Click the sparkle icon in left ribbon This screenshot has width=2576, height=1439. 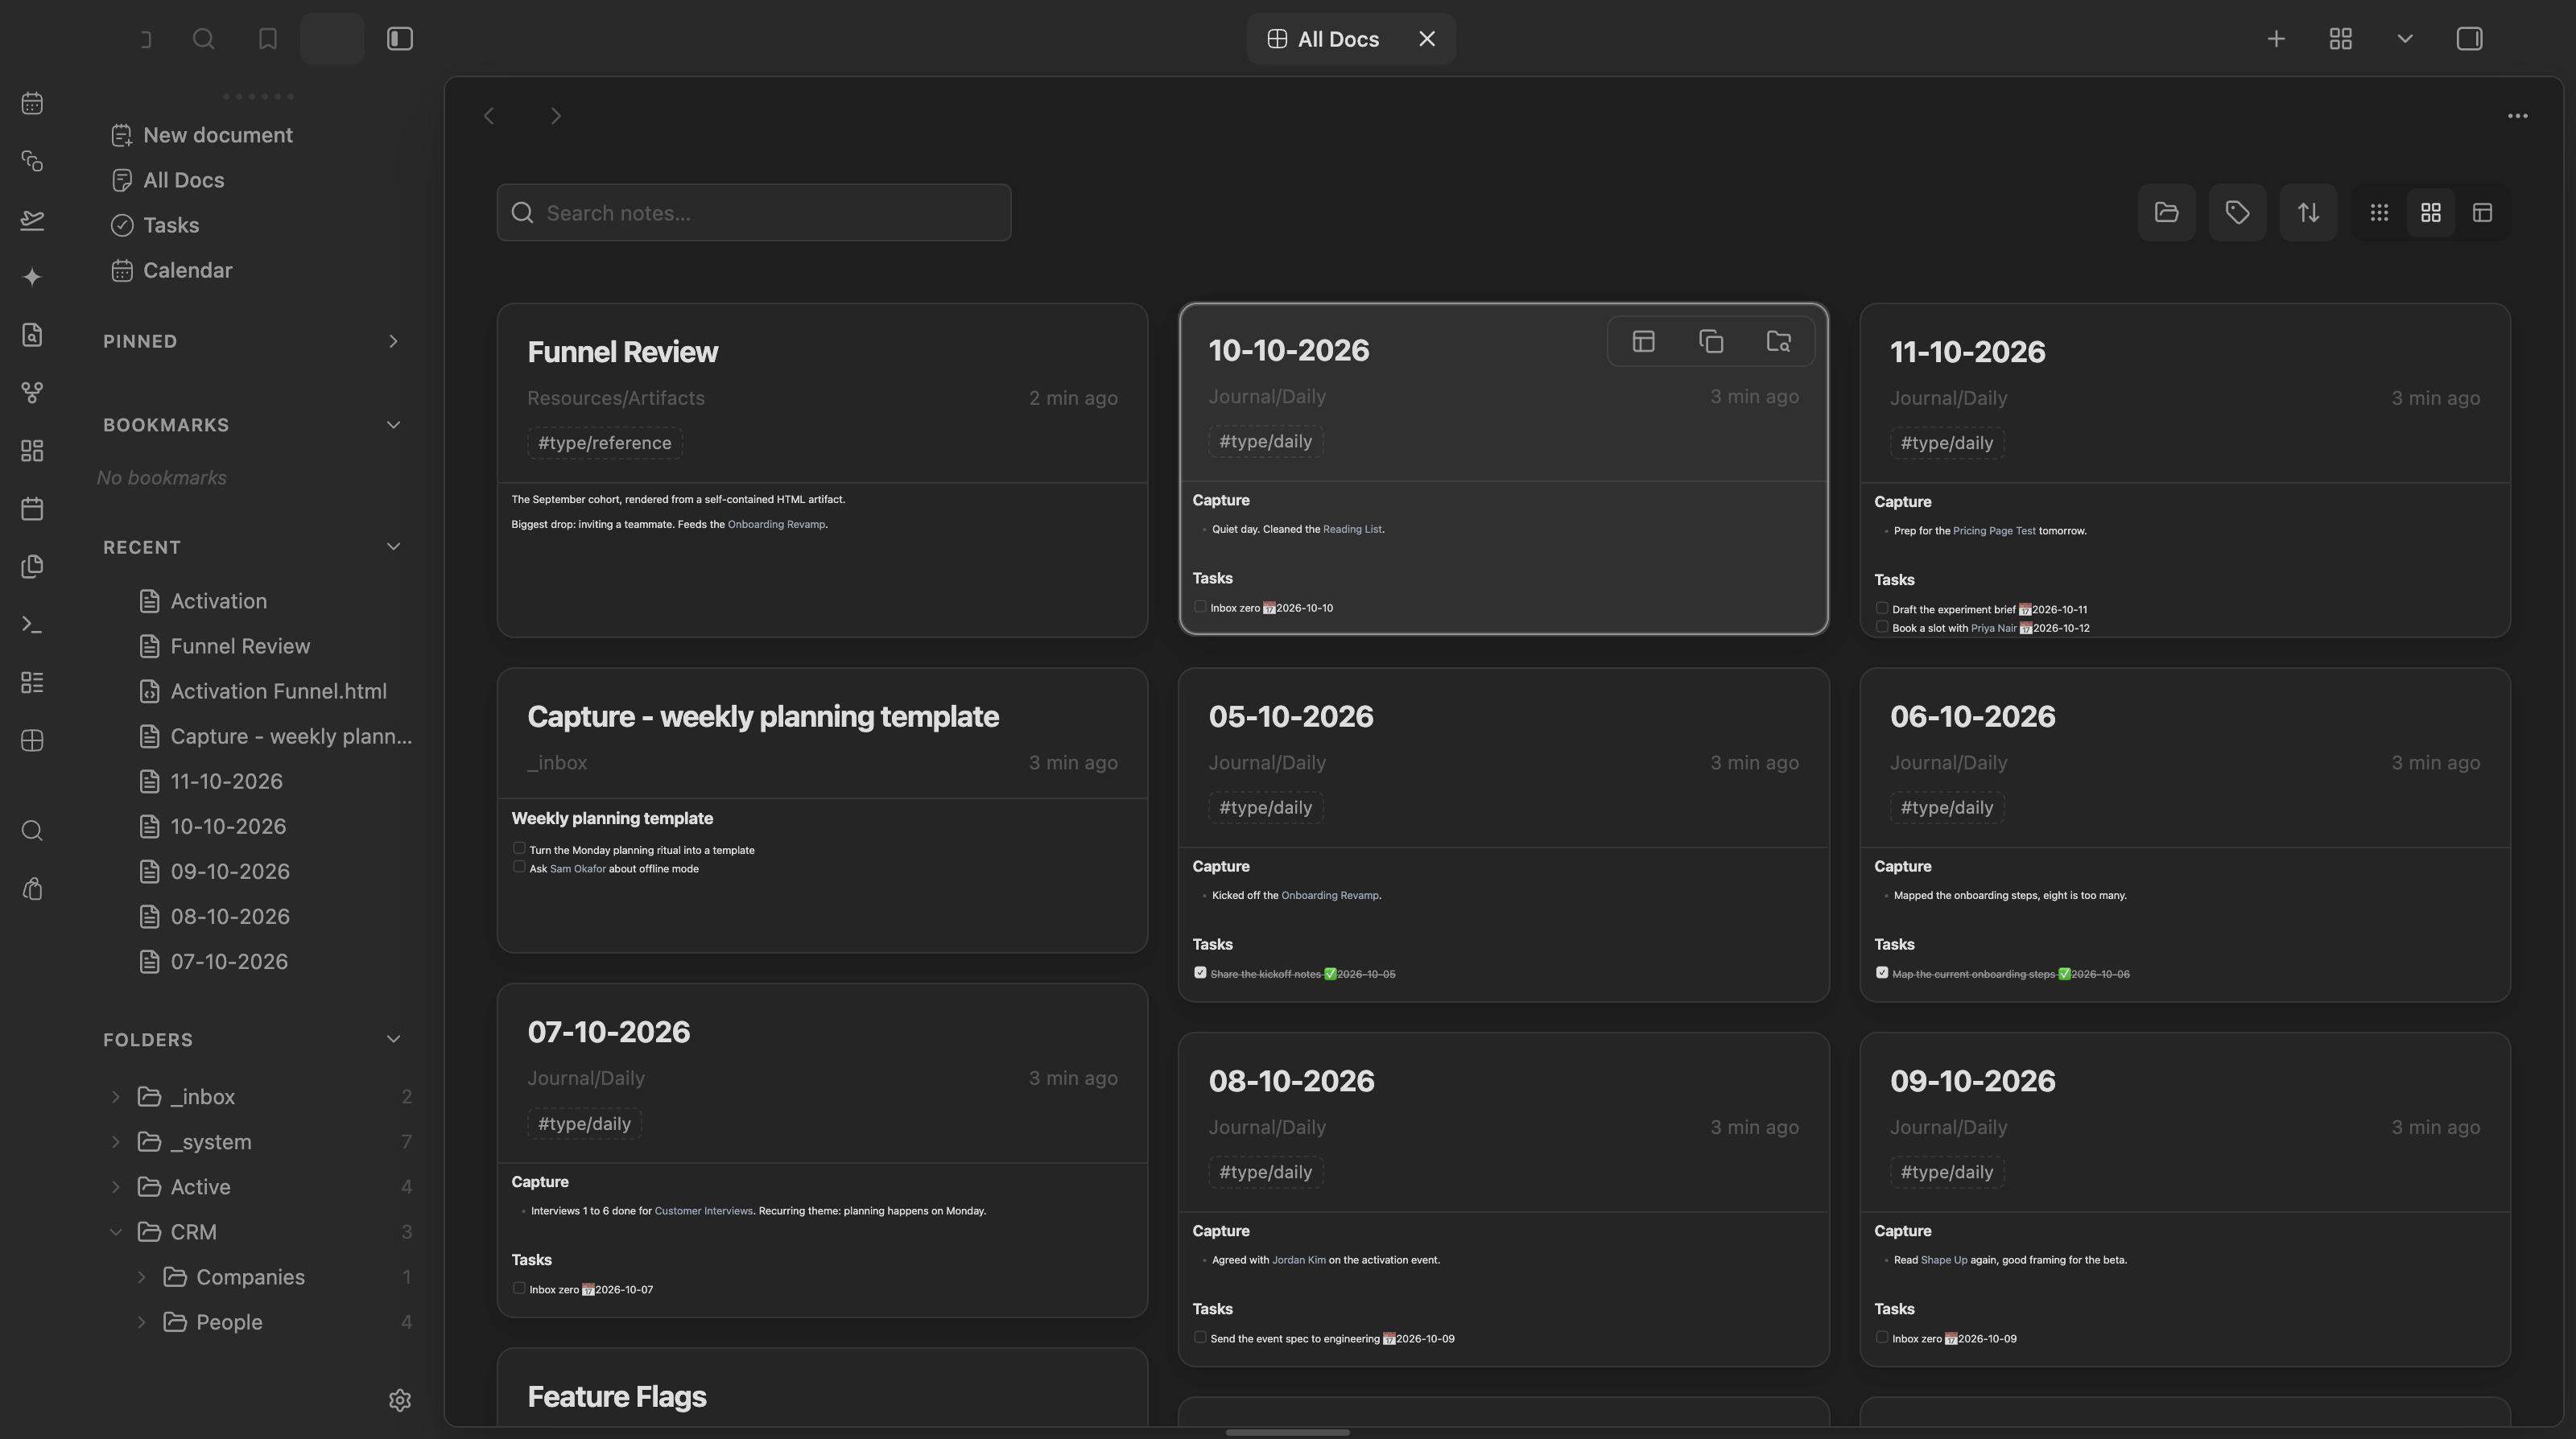32,277
